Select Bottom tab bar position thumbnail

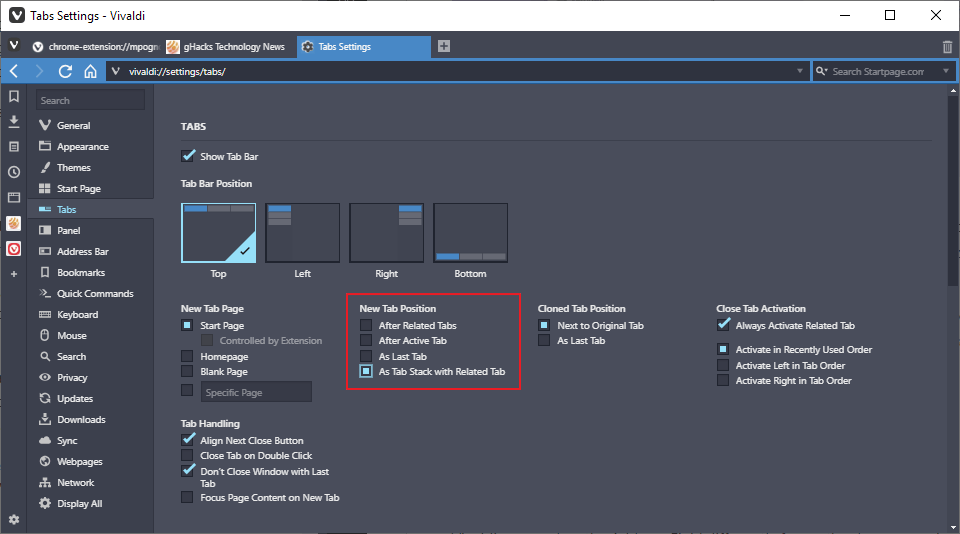(470, 233)
